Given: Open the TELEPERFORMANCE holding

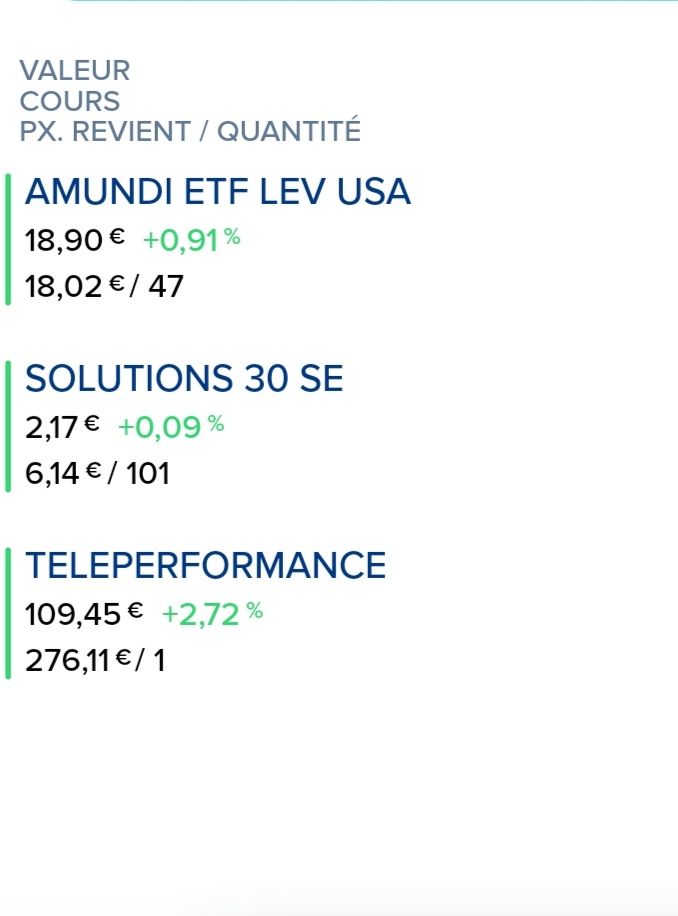Looking at the screenshot, I should pyautogui.click(x=205, y=565).
